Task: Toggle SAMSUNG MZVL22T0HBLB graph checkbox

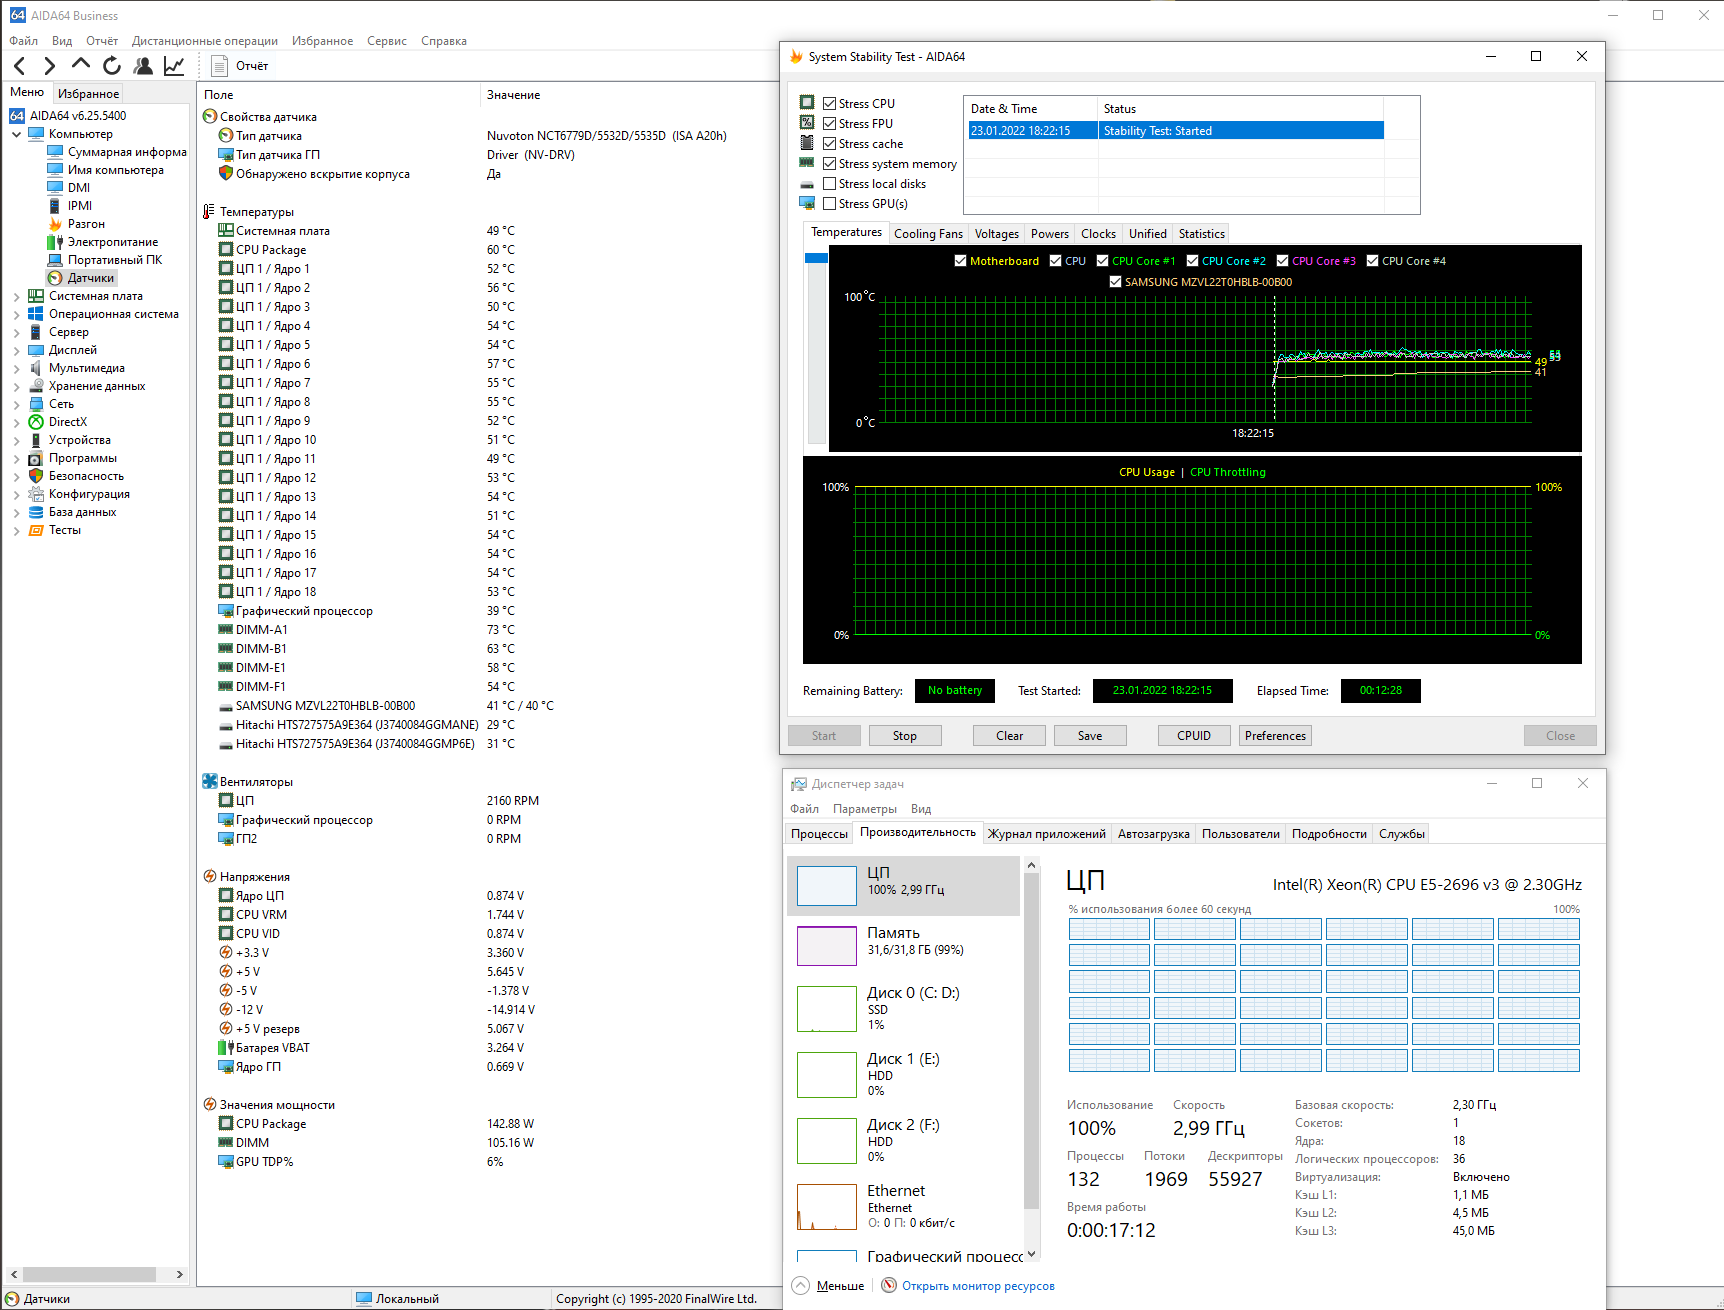Action: pos(1116,282)
